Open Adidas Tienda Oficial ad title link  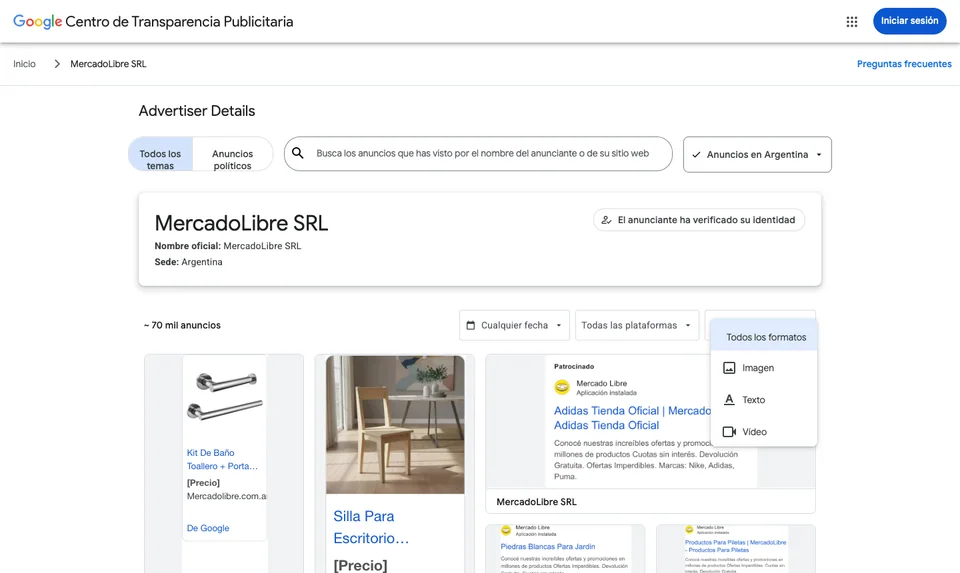point(632,418)
